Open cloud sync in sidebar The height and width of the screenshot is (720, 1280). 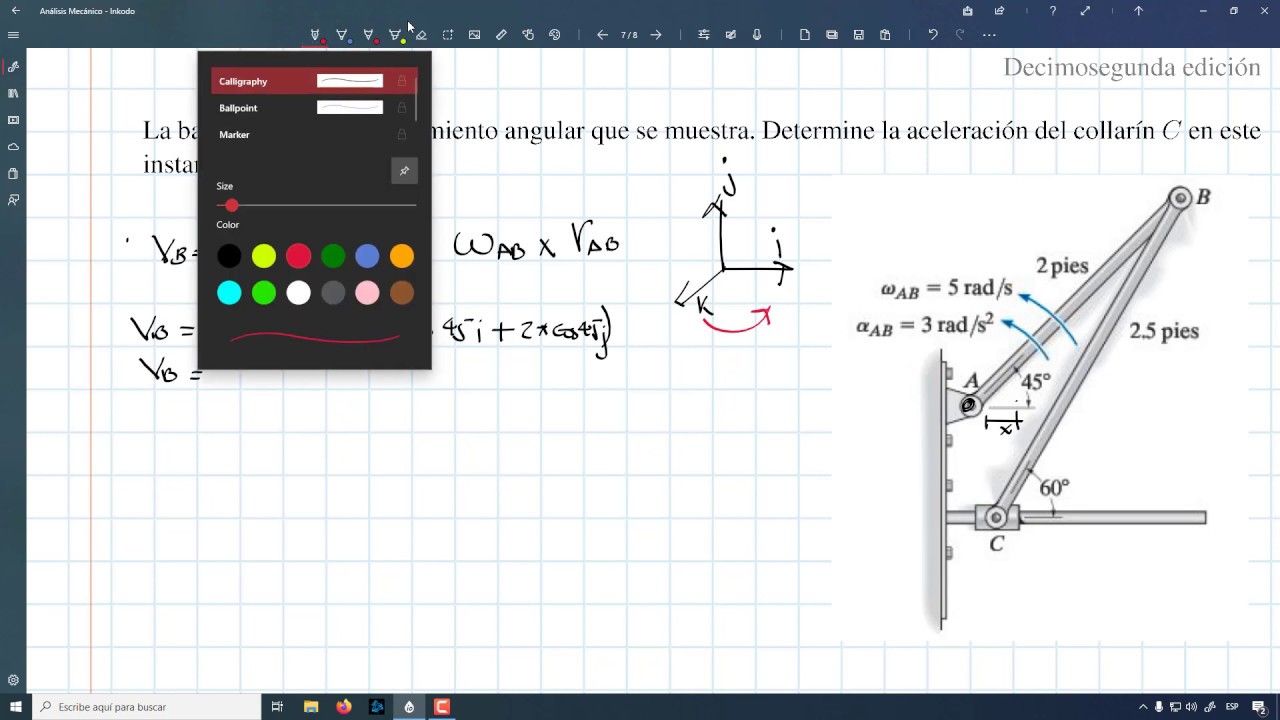(x=13, y=147)
